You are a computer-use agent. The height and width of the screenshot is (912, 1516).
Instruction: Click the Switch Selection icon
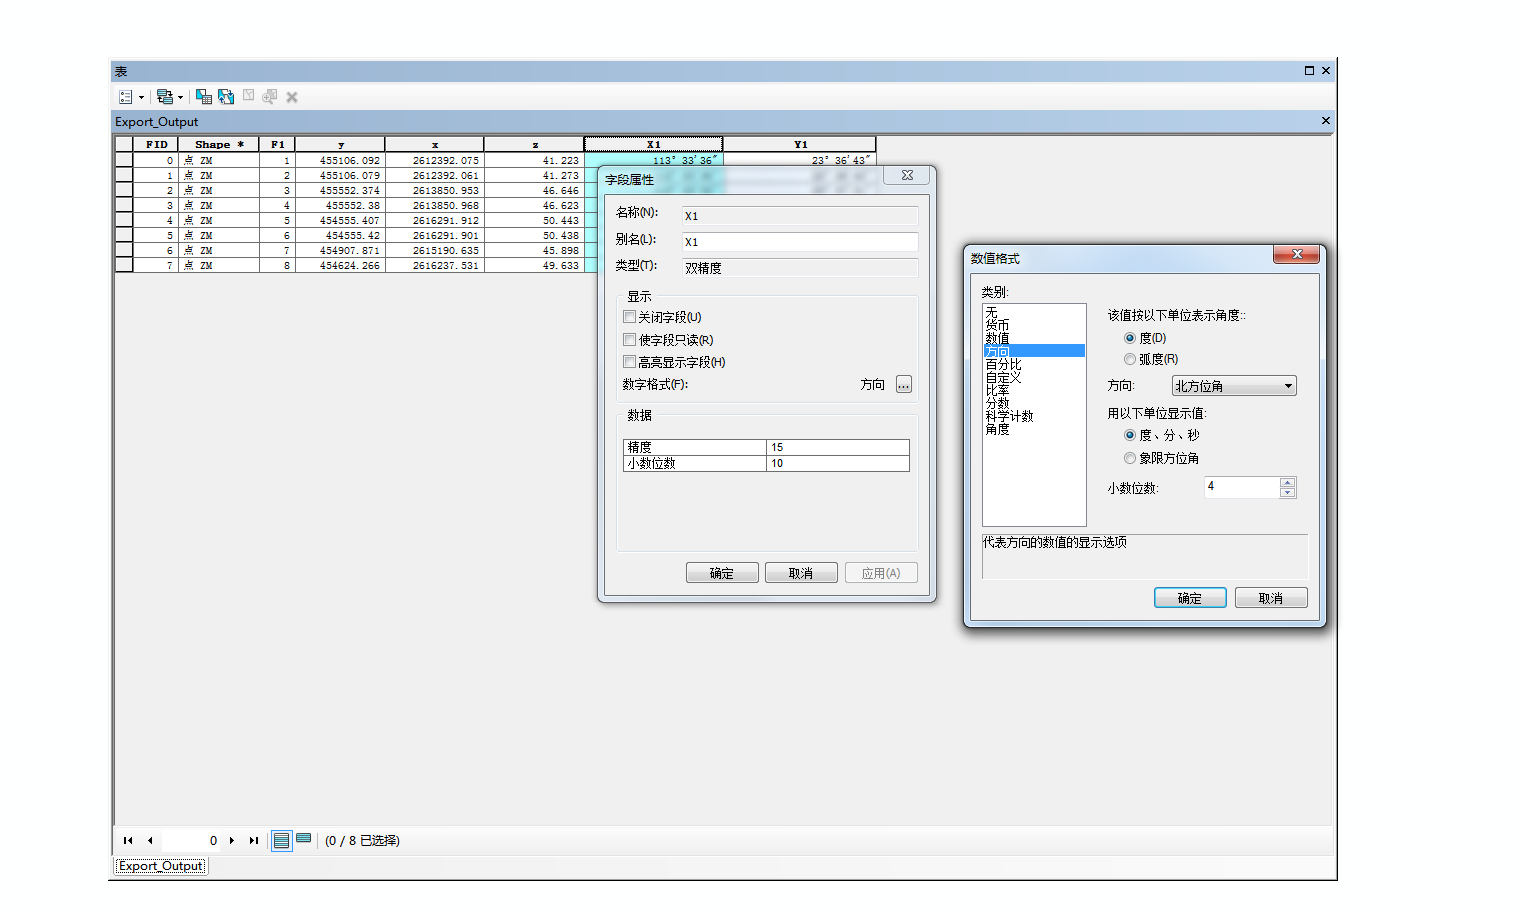pyautogui.click(x=226, y=97)
